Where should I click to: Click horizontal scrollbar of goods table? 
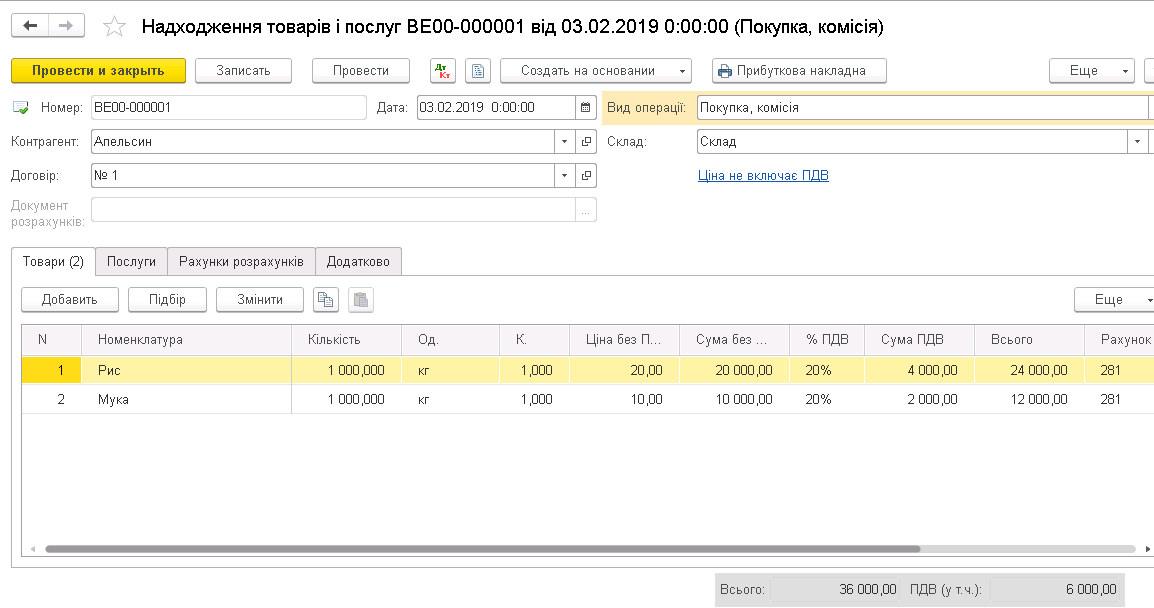click(x=482, y=549)
